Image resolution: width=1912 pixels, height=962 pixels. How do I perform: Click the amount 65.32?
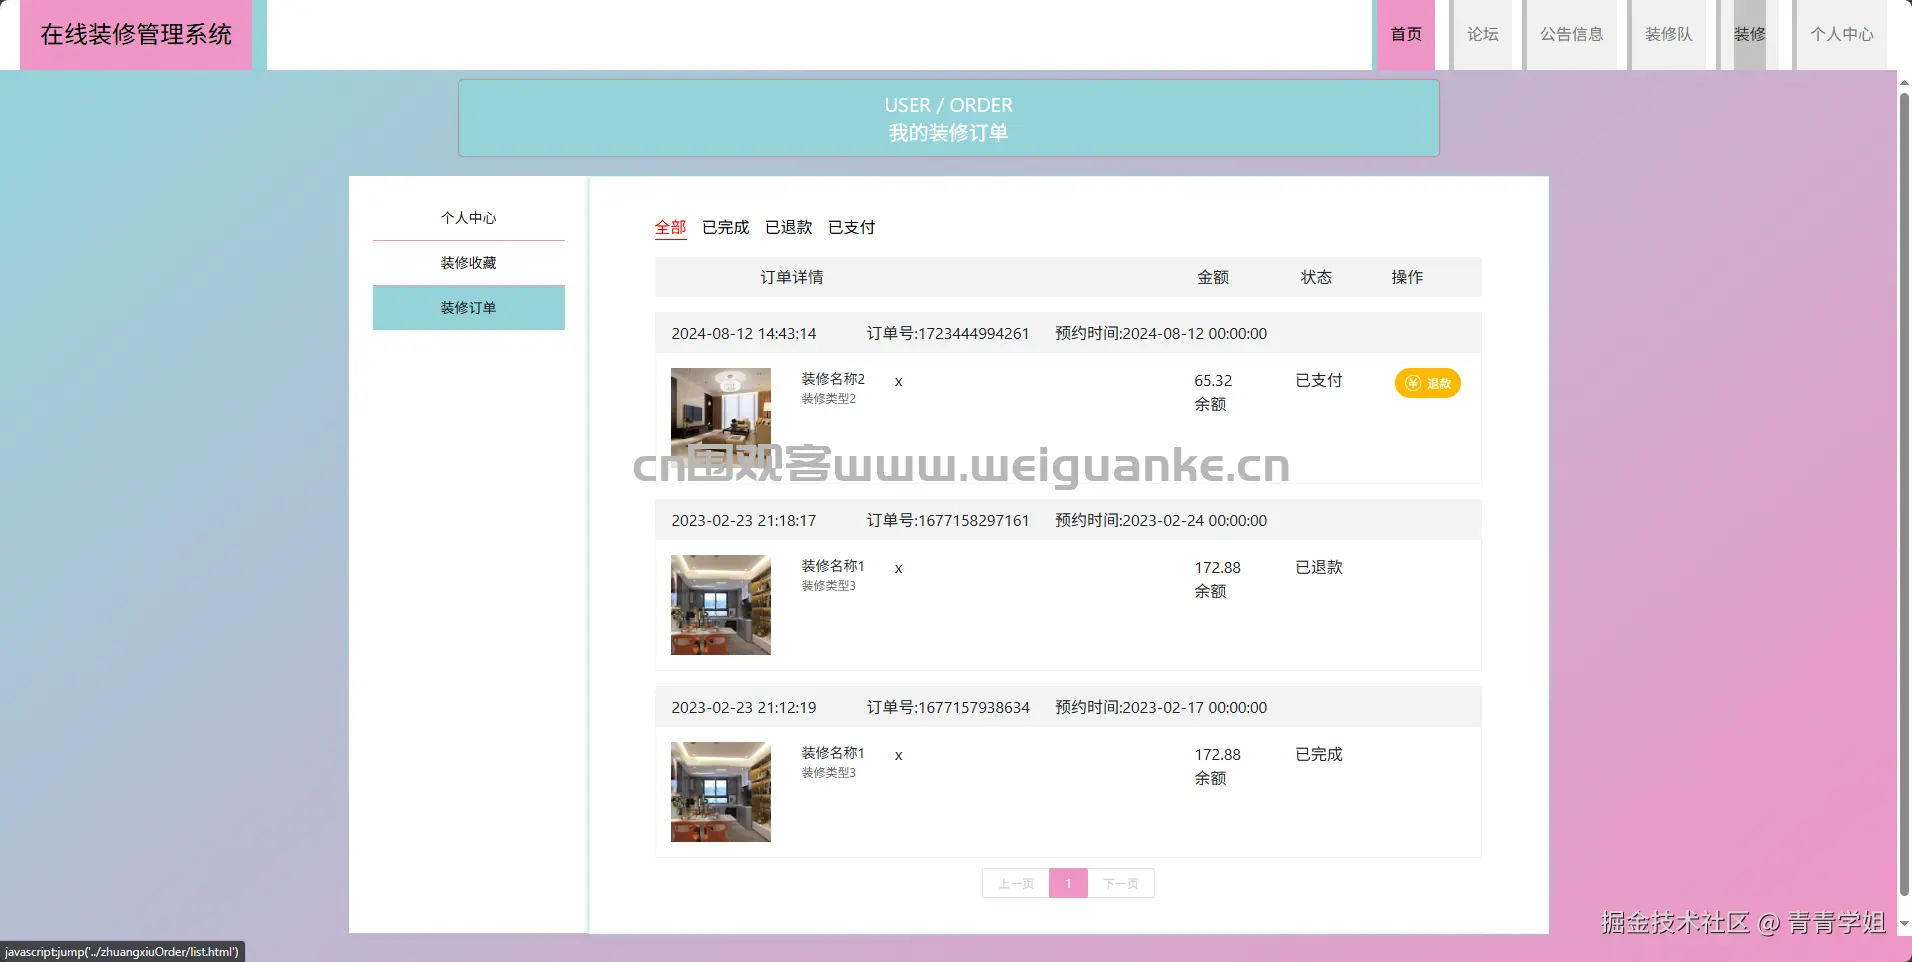(1213, 380)
